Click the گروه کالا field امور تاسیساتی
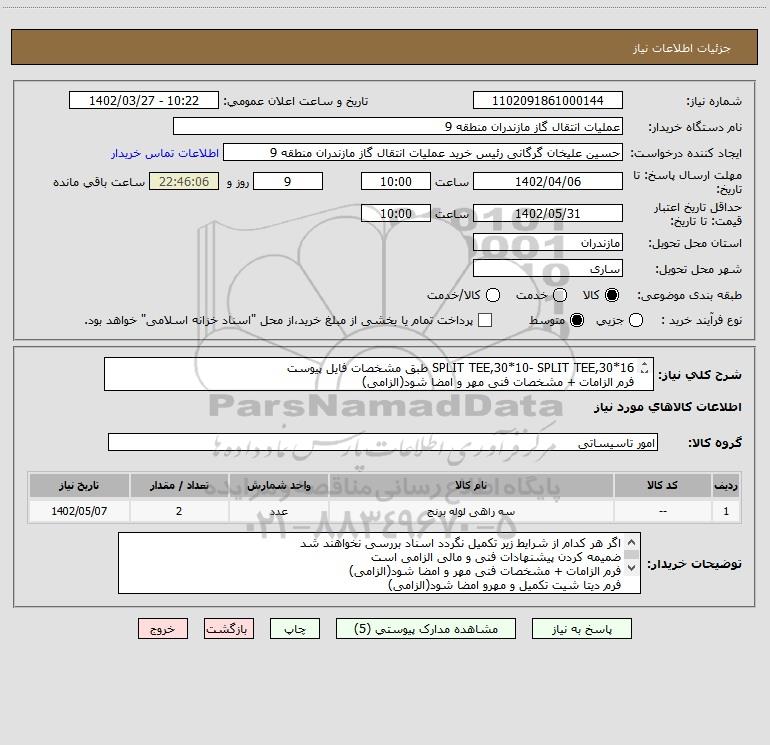This screenshot has height=745, width=770. (x=383, y=442)
